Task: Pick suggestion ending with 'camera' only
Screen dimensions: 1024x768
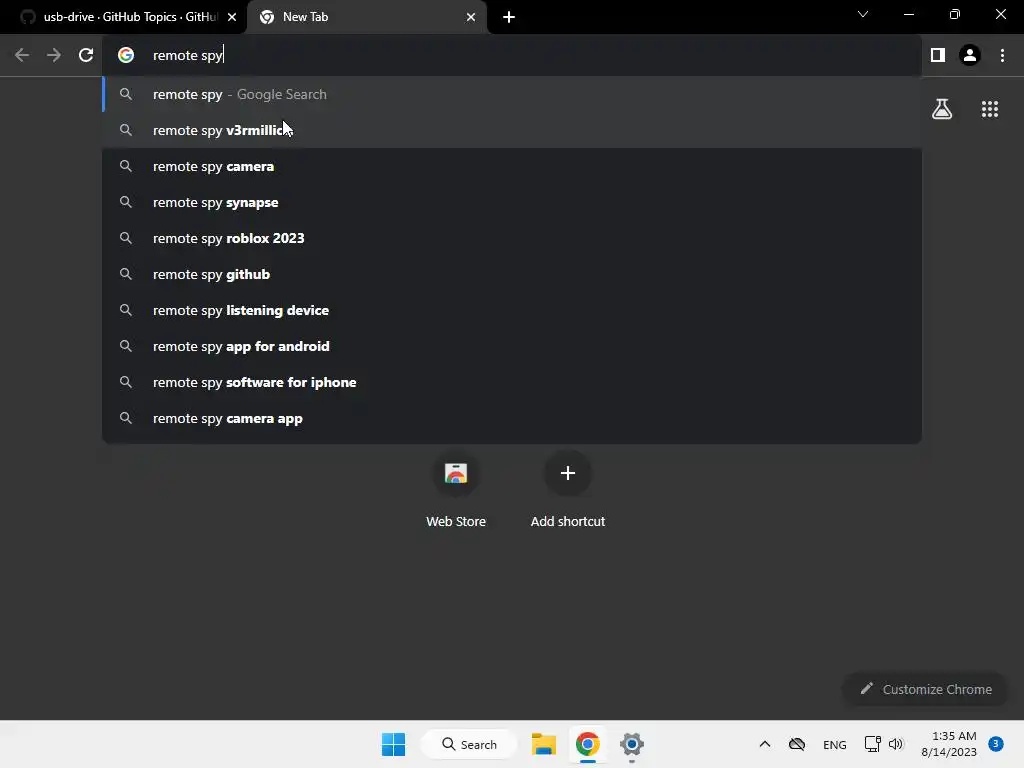Action: [x=512, y=166]
